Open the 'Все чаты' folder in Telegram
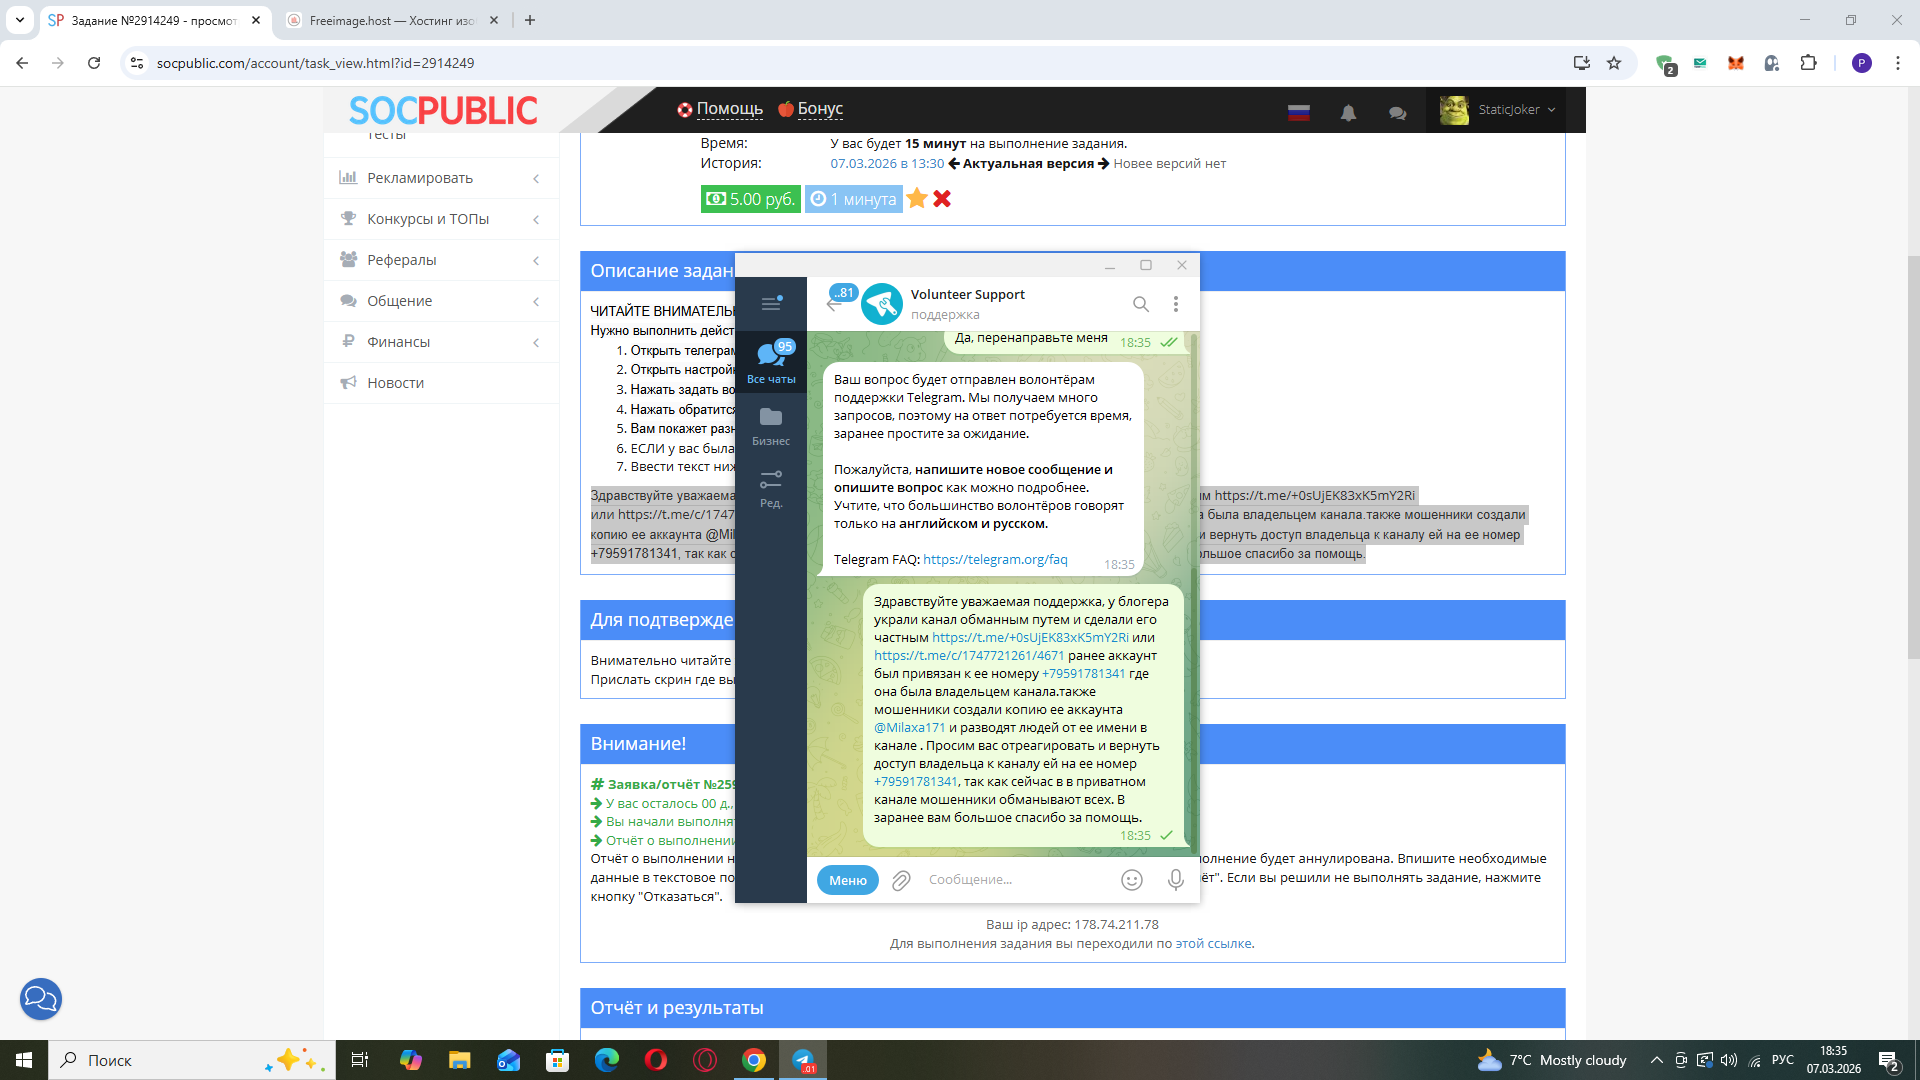Screen dimensions: 1920x1080 click(771, 362)
